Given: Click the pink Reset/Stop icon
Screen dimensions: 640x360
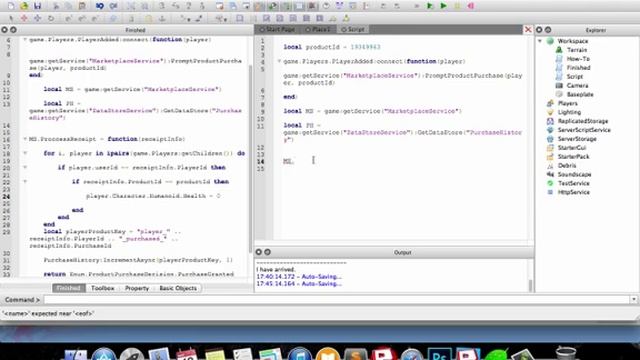Looking at the screenshot, I should [x=471, y=6].
